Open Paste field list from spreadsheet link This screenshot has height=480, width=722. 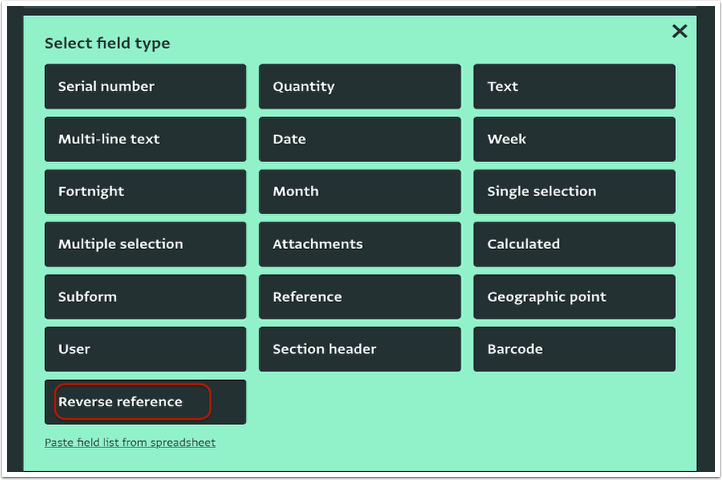point(130,443)
